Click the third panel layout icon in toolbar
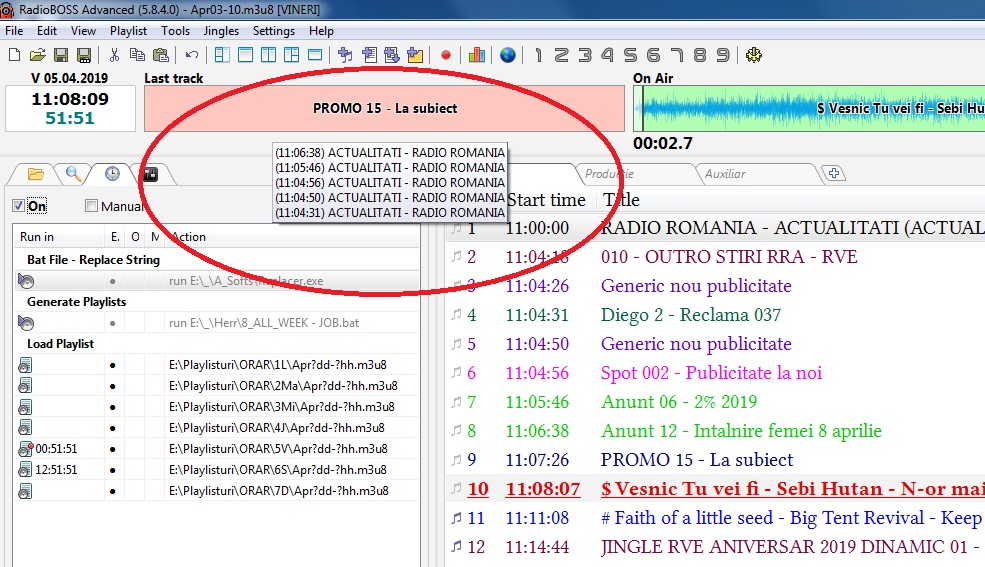This screenshot has height=567, width=985. [268, 55]
